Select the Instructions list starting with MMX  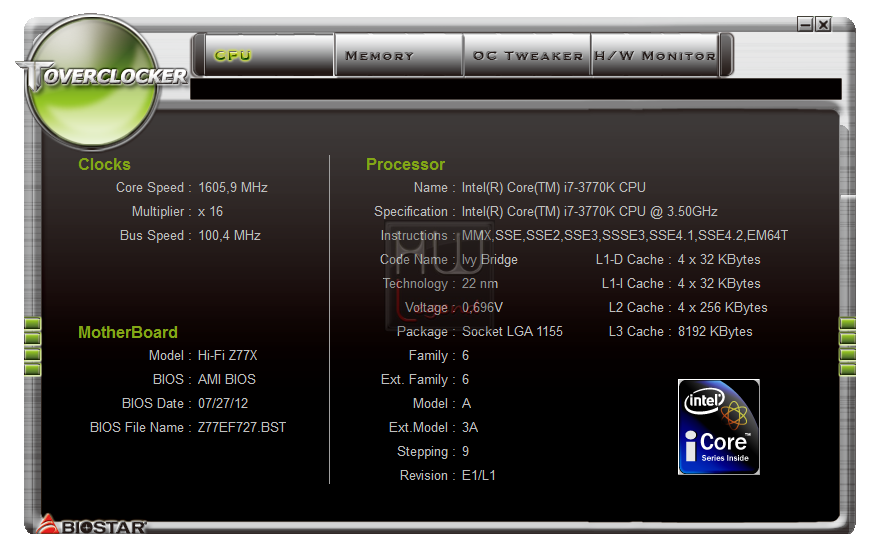click(x=624, y=236)
